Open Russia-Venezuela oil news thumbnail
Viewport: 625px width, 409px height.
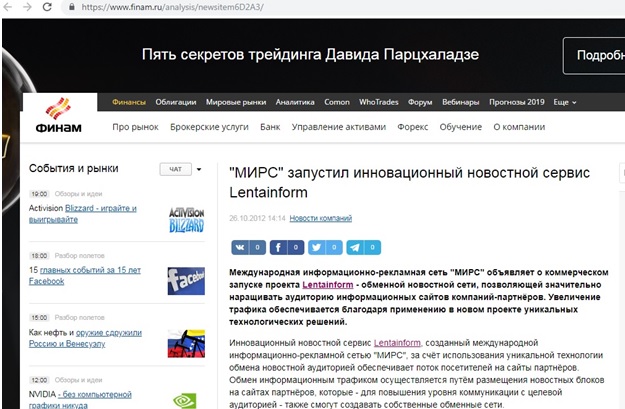pos(186,343)
